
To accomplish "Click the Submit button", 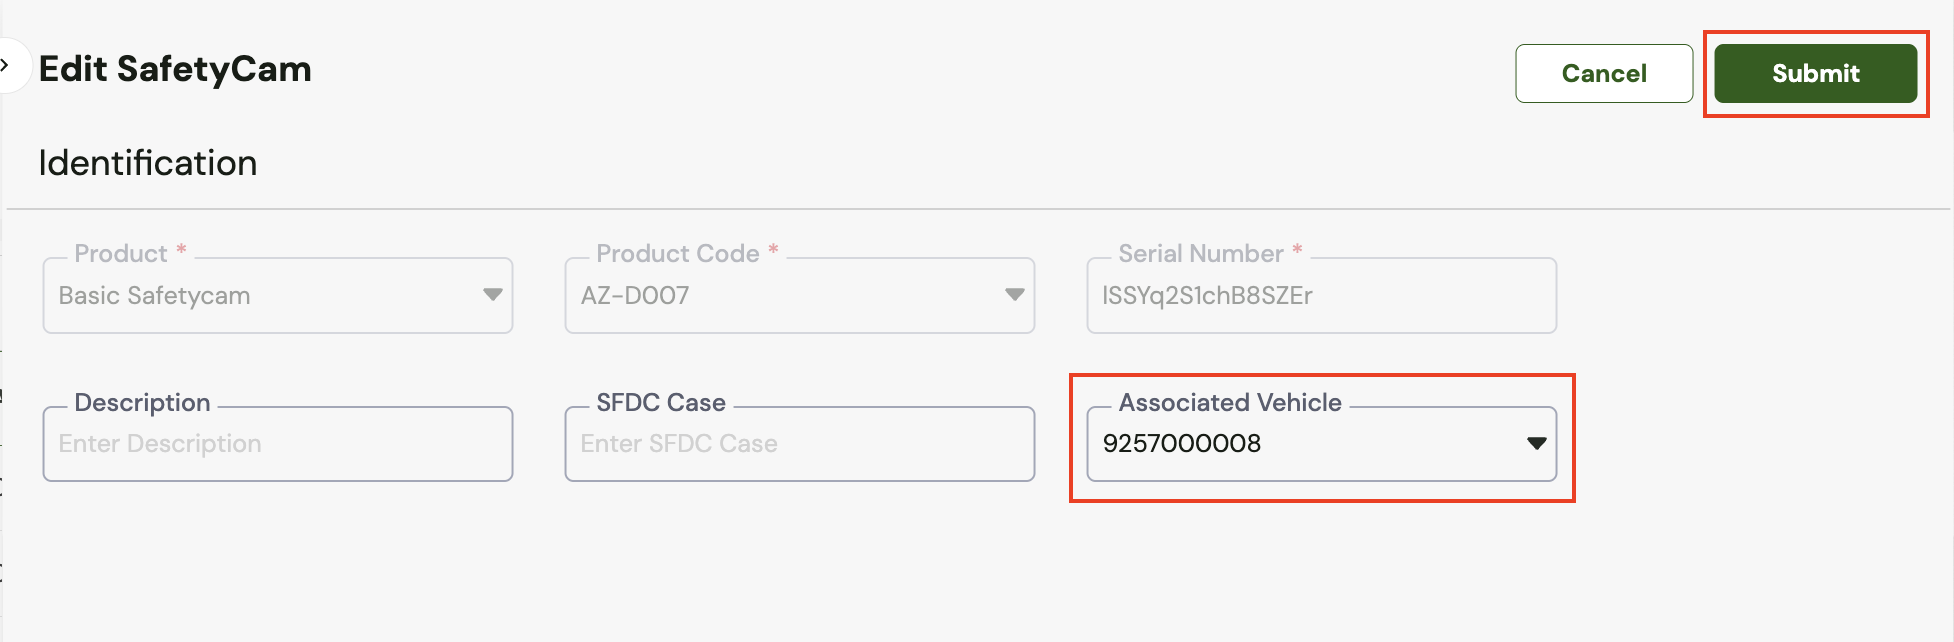I will coord(1815,73).
